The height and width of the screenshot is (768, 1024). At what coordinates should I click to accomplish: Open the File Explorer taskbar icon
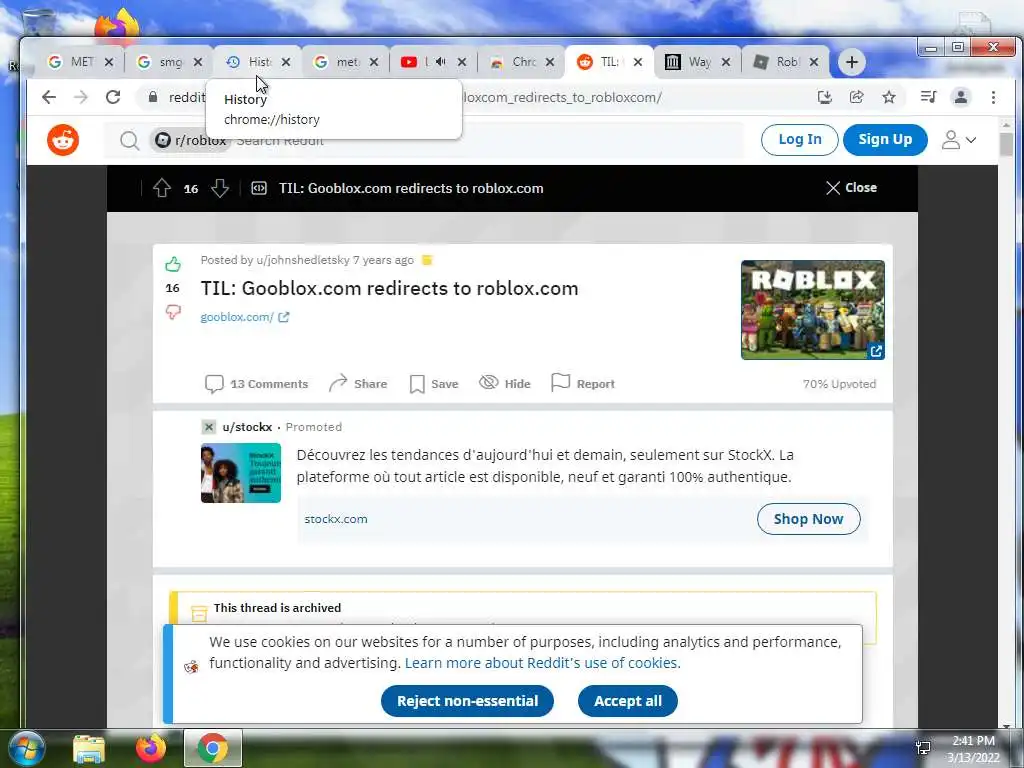point(89,748)
